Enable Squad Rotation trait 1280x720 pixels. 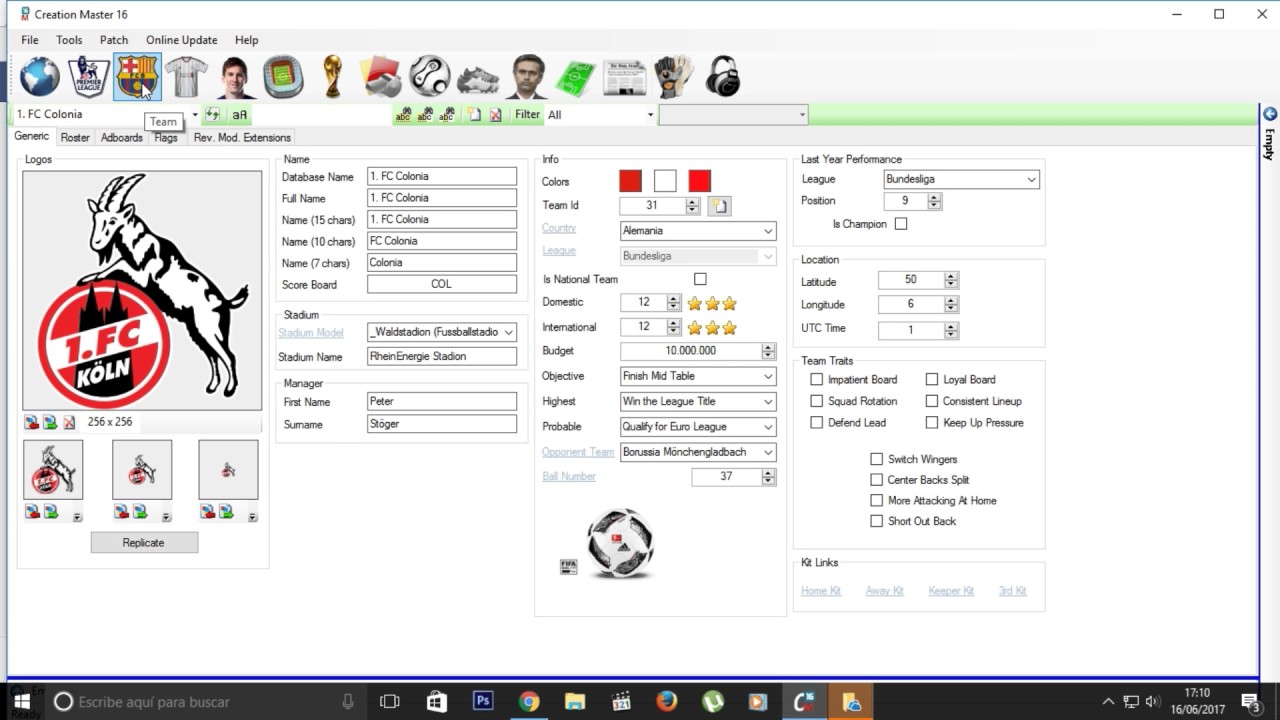pos(817,401)
